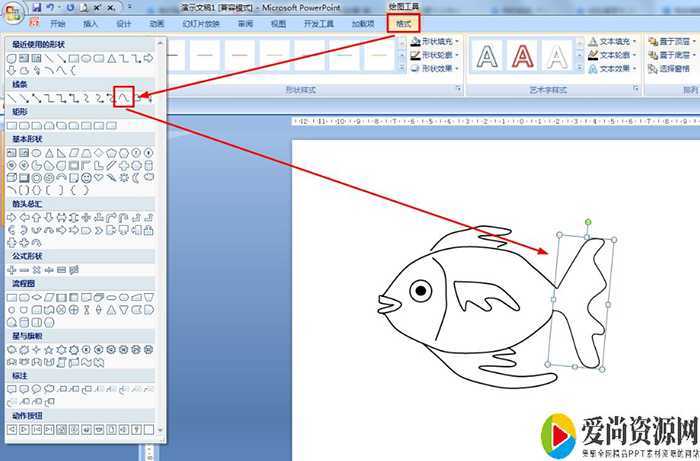700x461 pixels.
Task: Choose the right arrow in 箭头总汇
Action: point(12,216)
